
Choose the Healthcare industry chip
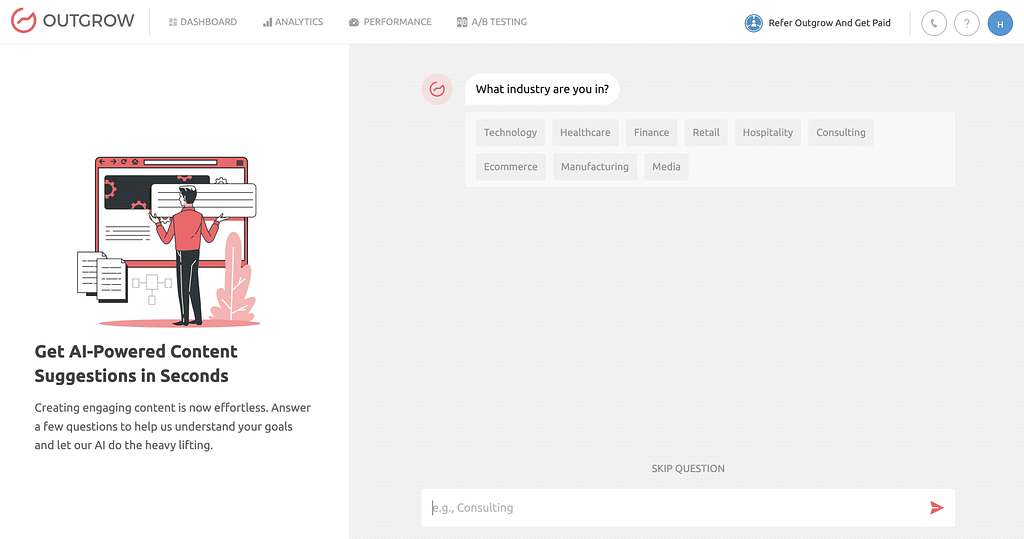(585, 132)
